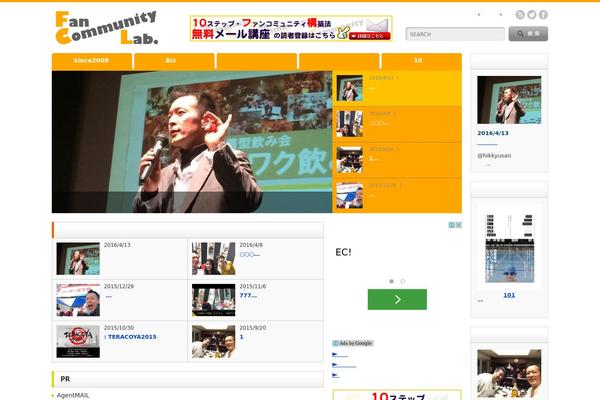
Task: Focus the SEARCH input field
Action: point(455,34)
